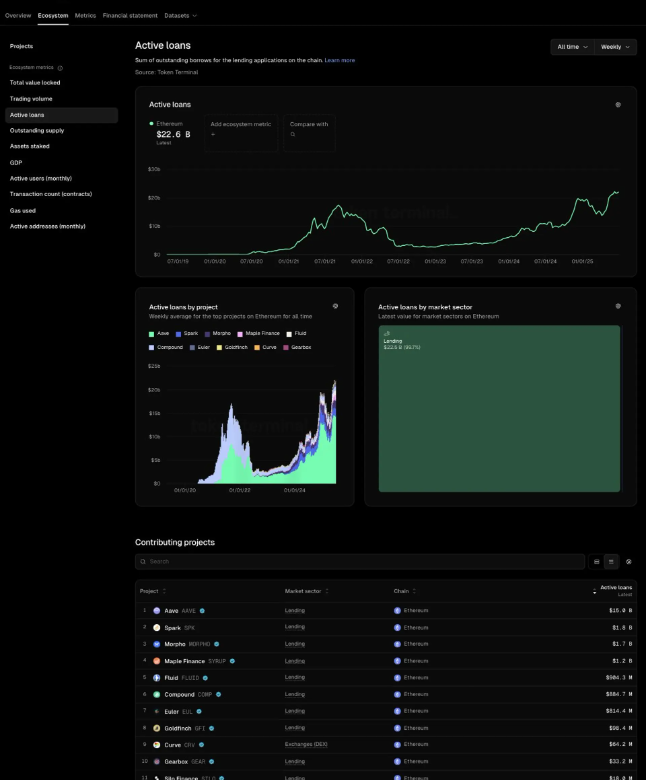Viewport: 646px width, 780px height.
Task: Toggle Fluid series in project chart legend
Action: tap(296, 334)
